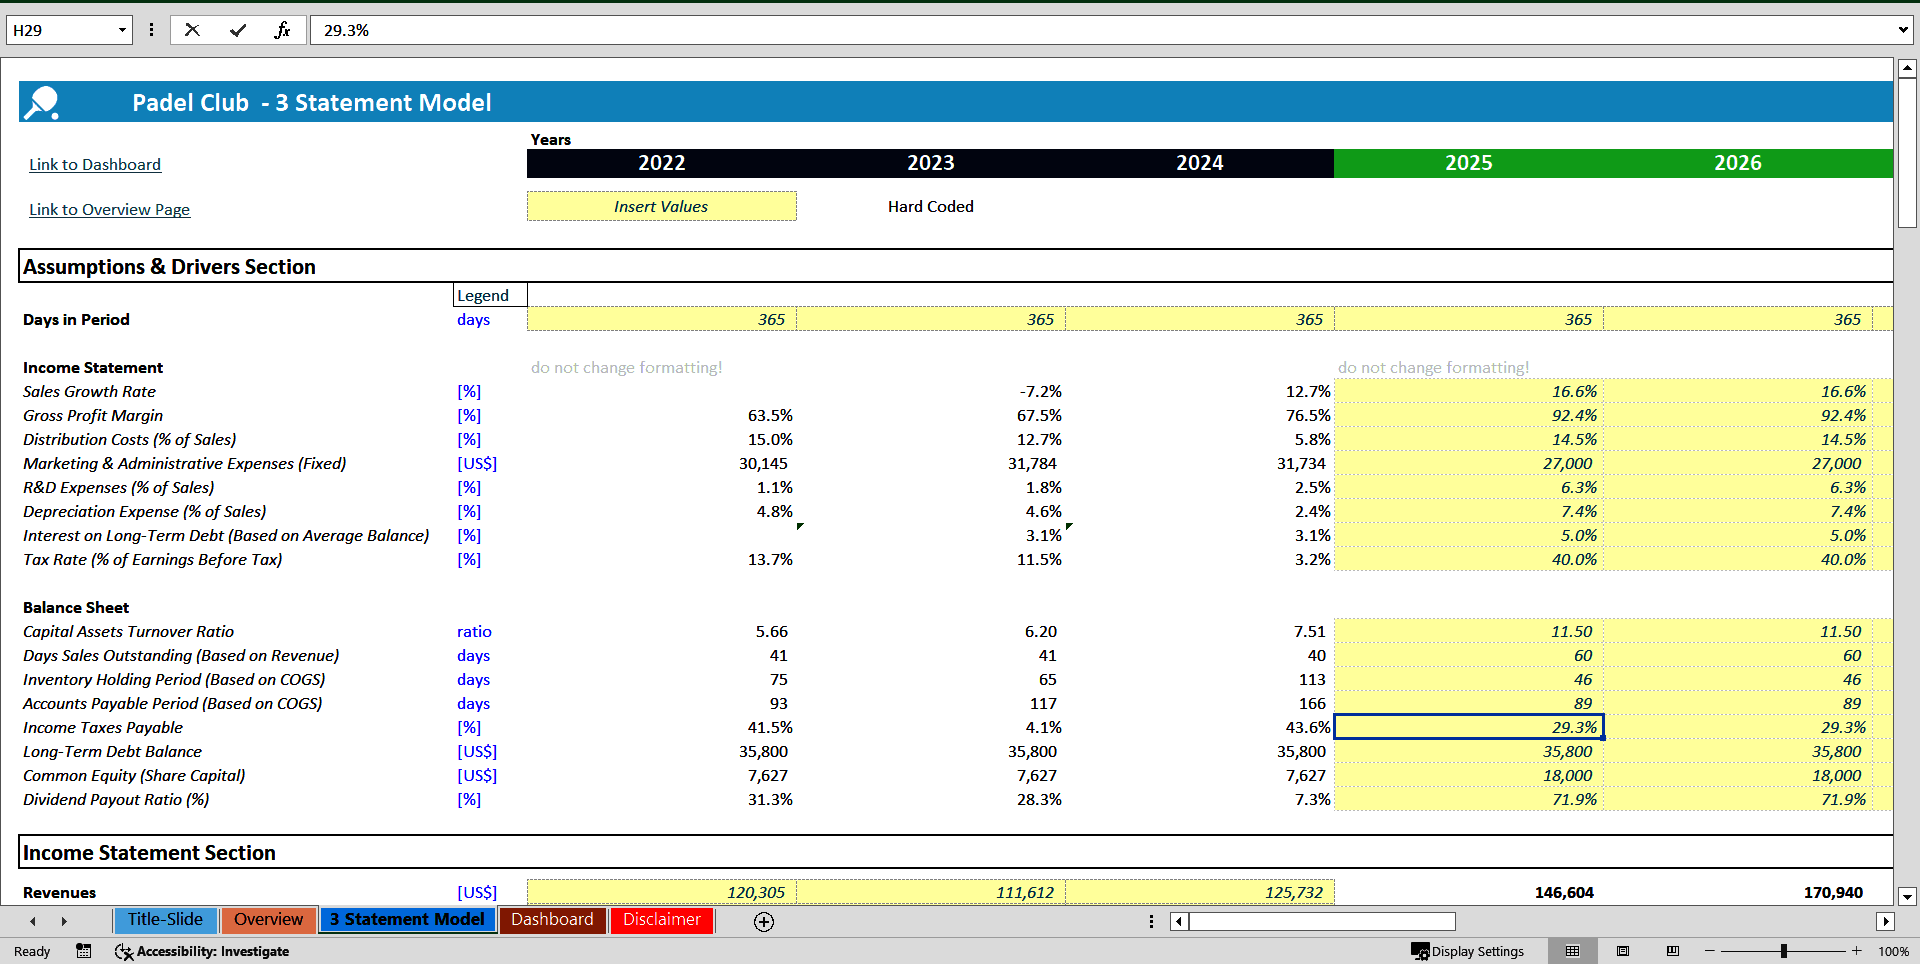Open the Name Box dropdown
Image resolution: width=1920 pixels, height=966 pixels.
pyautogui.click(x=122, y=30)
